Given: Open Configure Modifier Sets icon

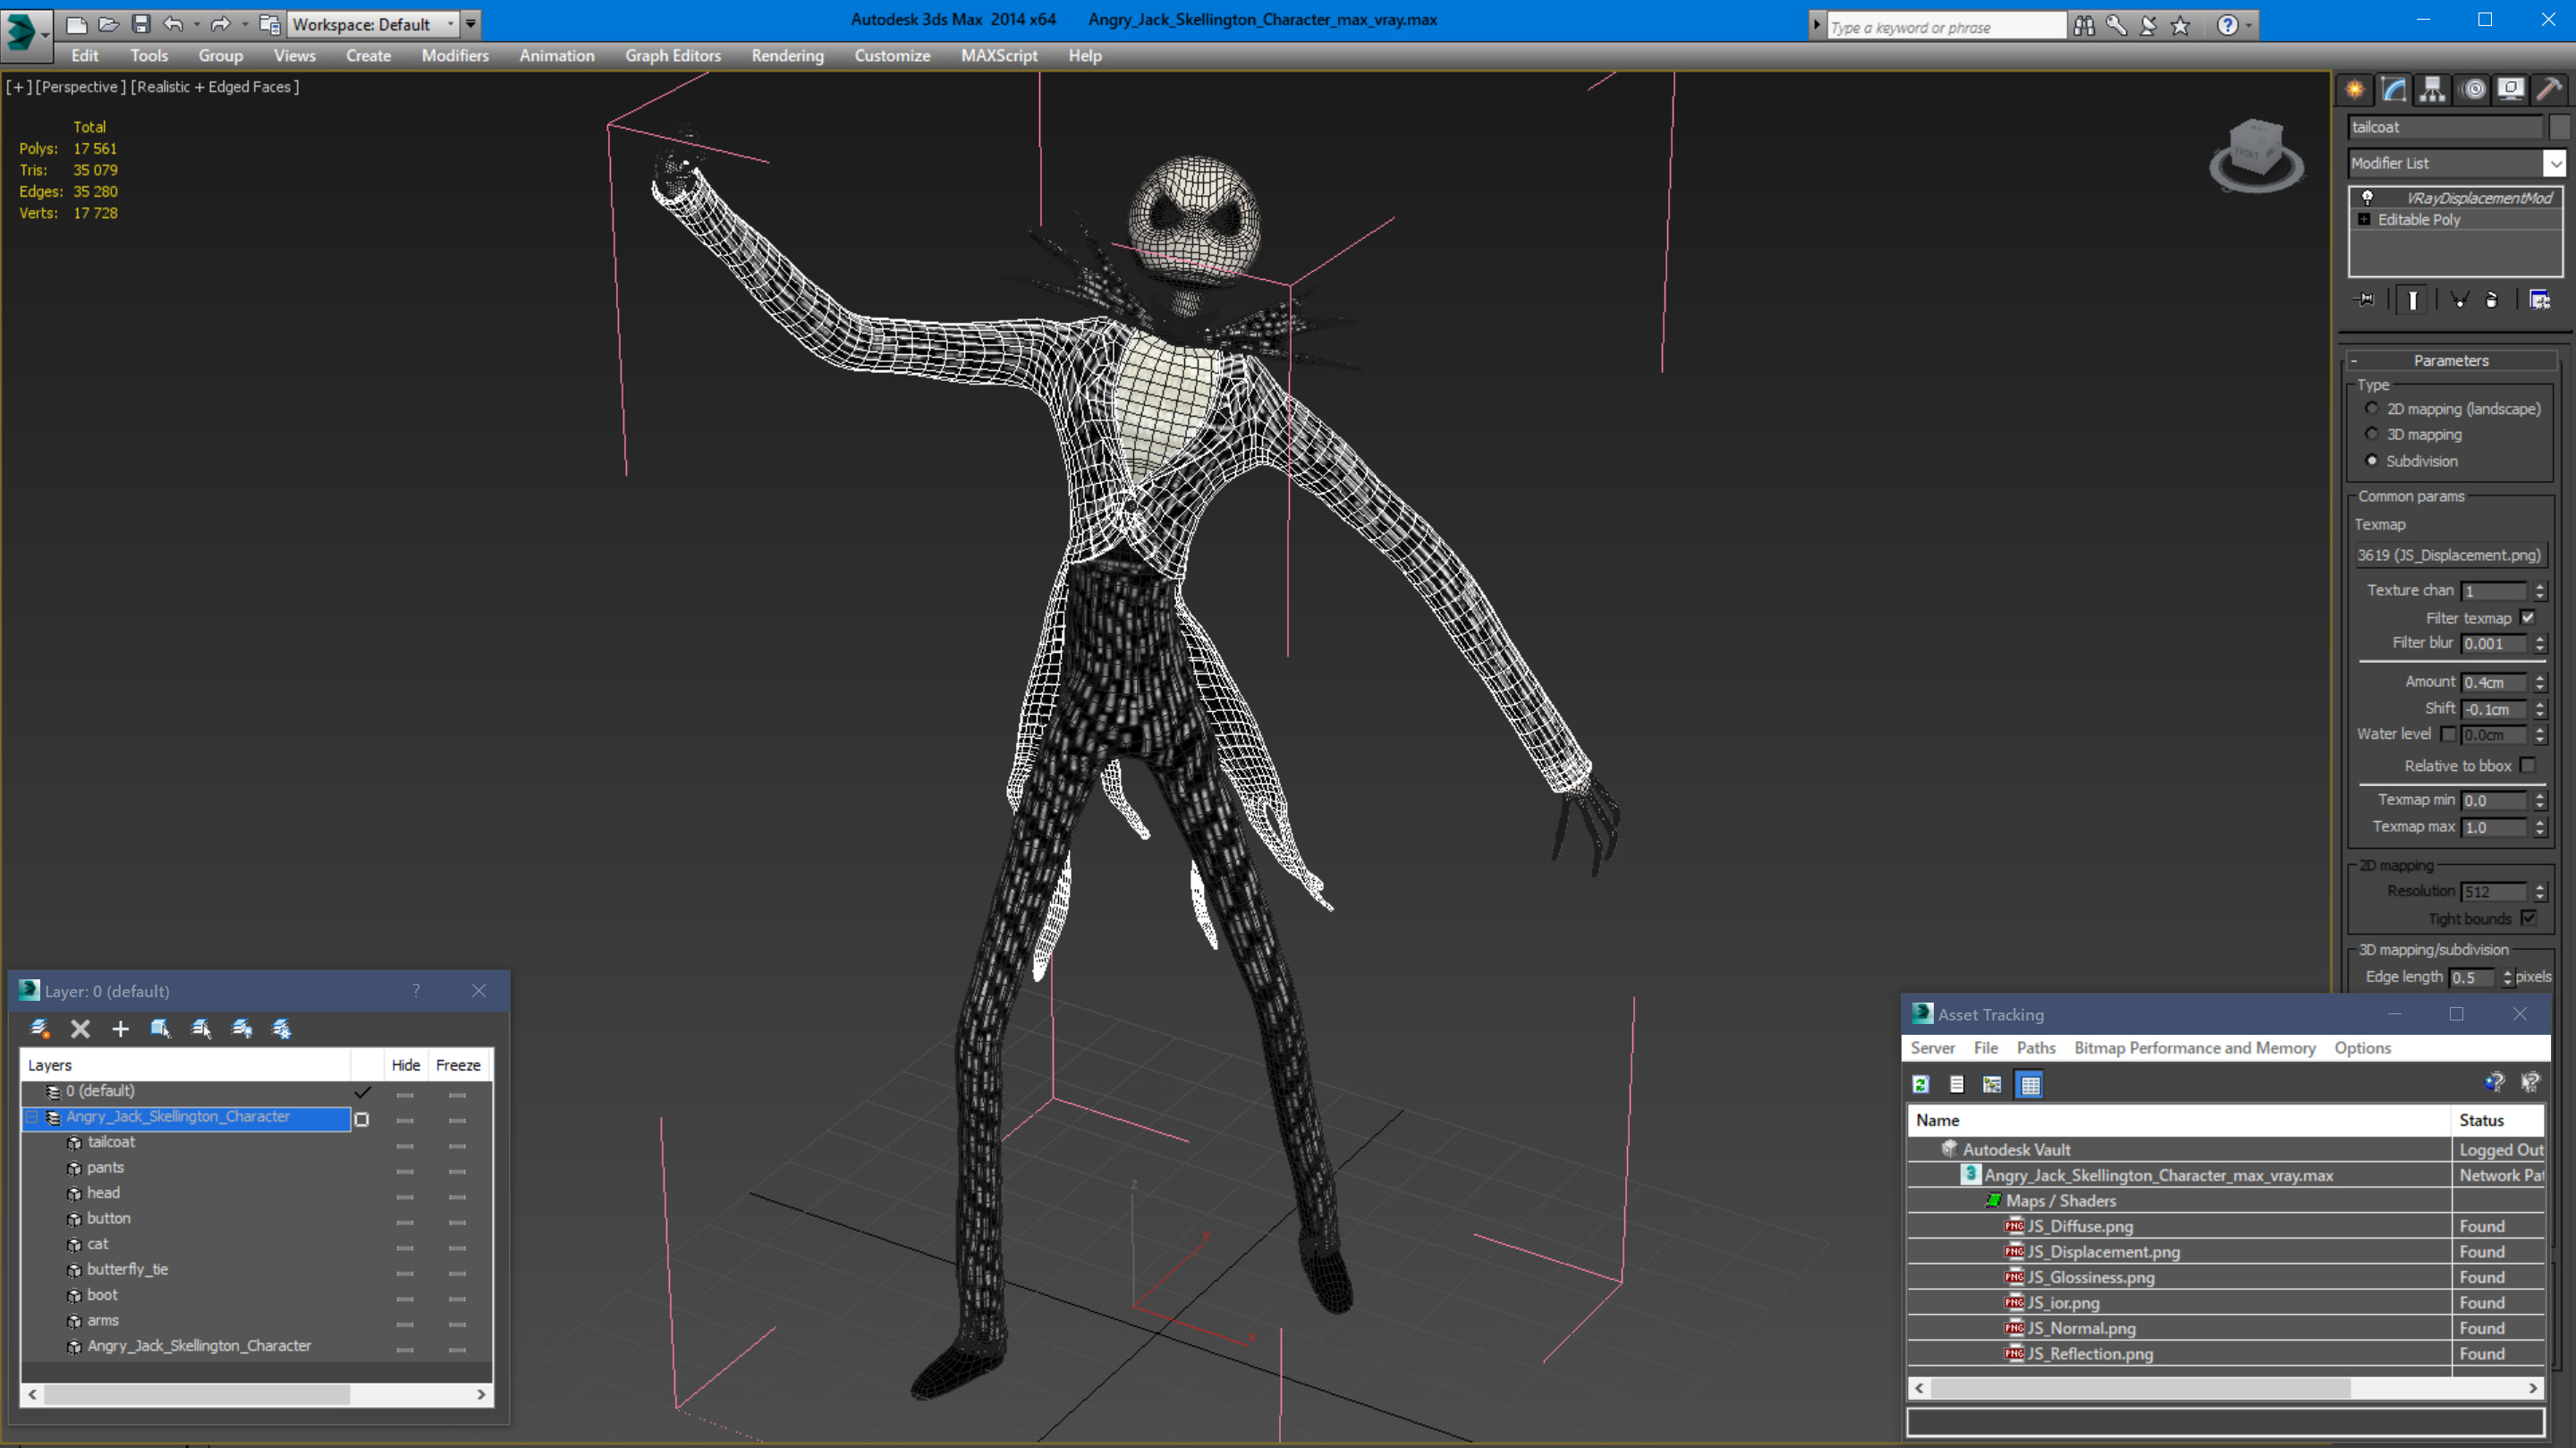Looking at the screenshot, I should point(2539,300).
